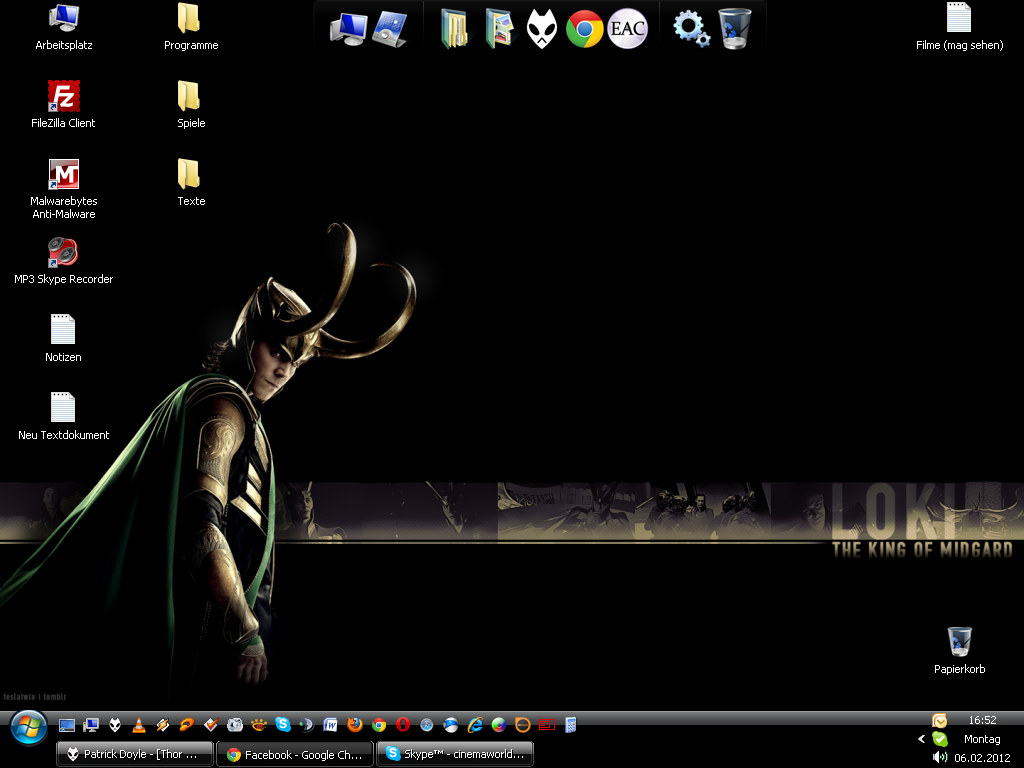Launch the FileZilla Client shortcut
Image resolution: width=1024 pixels, height=768 pixels.
(x=63, y=105)
